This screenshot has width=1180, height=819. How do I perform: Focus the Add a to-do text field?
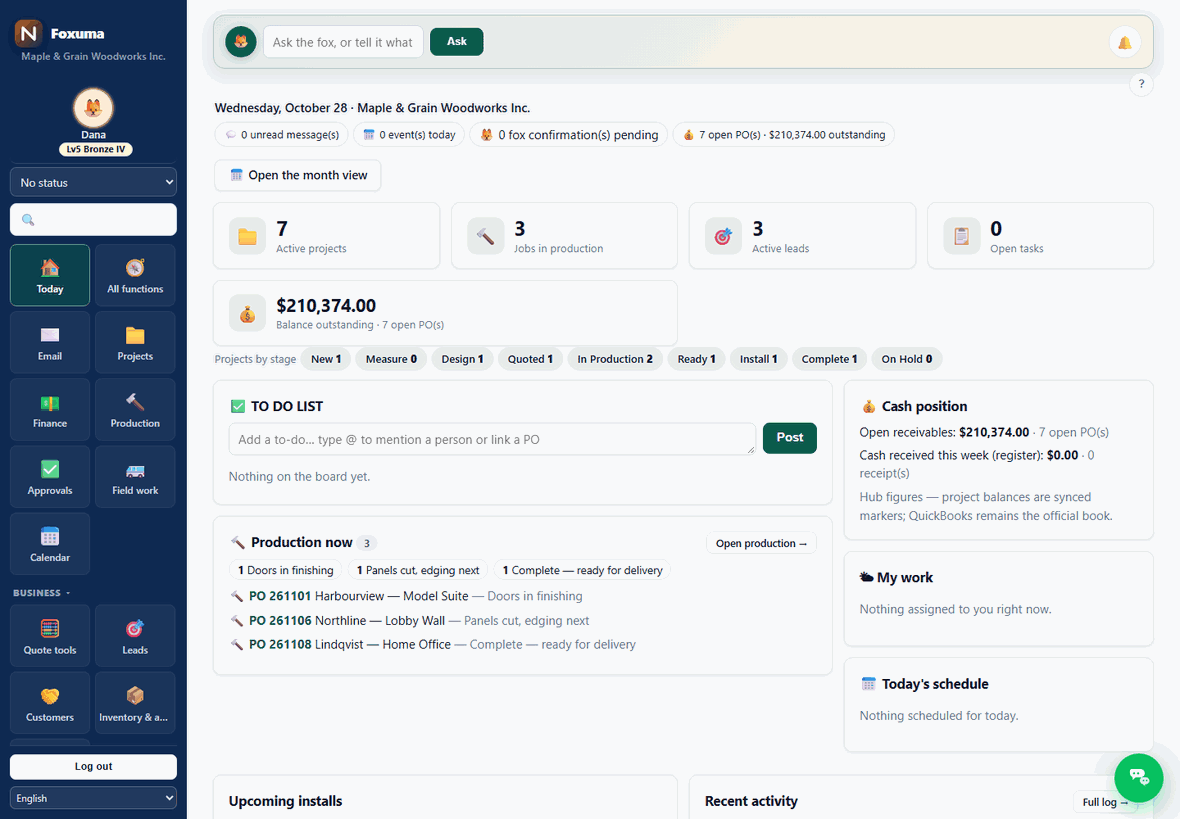pos(492,439)
